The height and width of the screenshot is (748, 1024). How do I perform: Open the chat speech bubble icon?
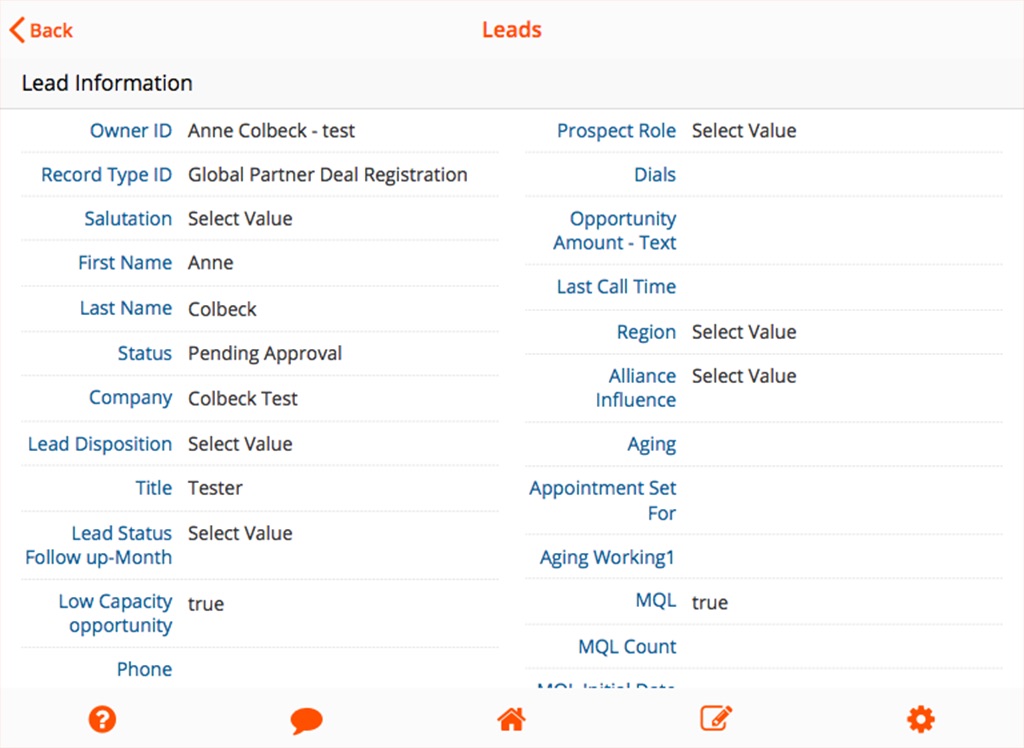click(x=306, y=720)
